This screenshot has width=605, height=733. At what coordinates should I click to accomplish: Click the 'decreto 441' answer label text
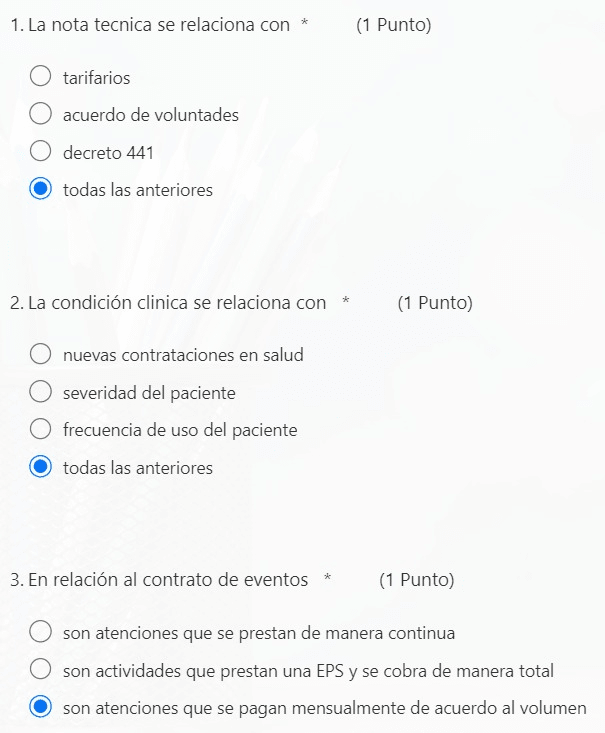tap(108, 152)
